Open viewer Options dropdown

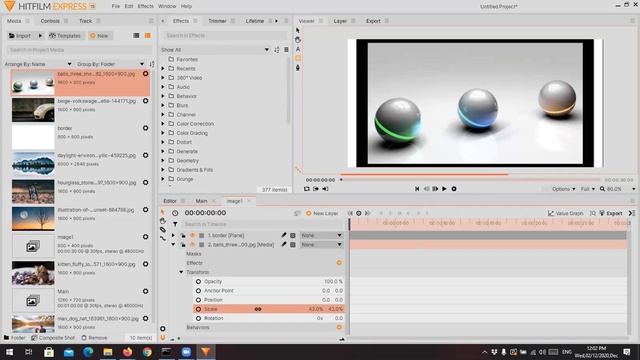pyautogui.click(x=564, y=189)
